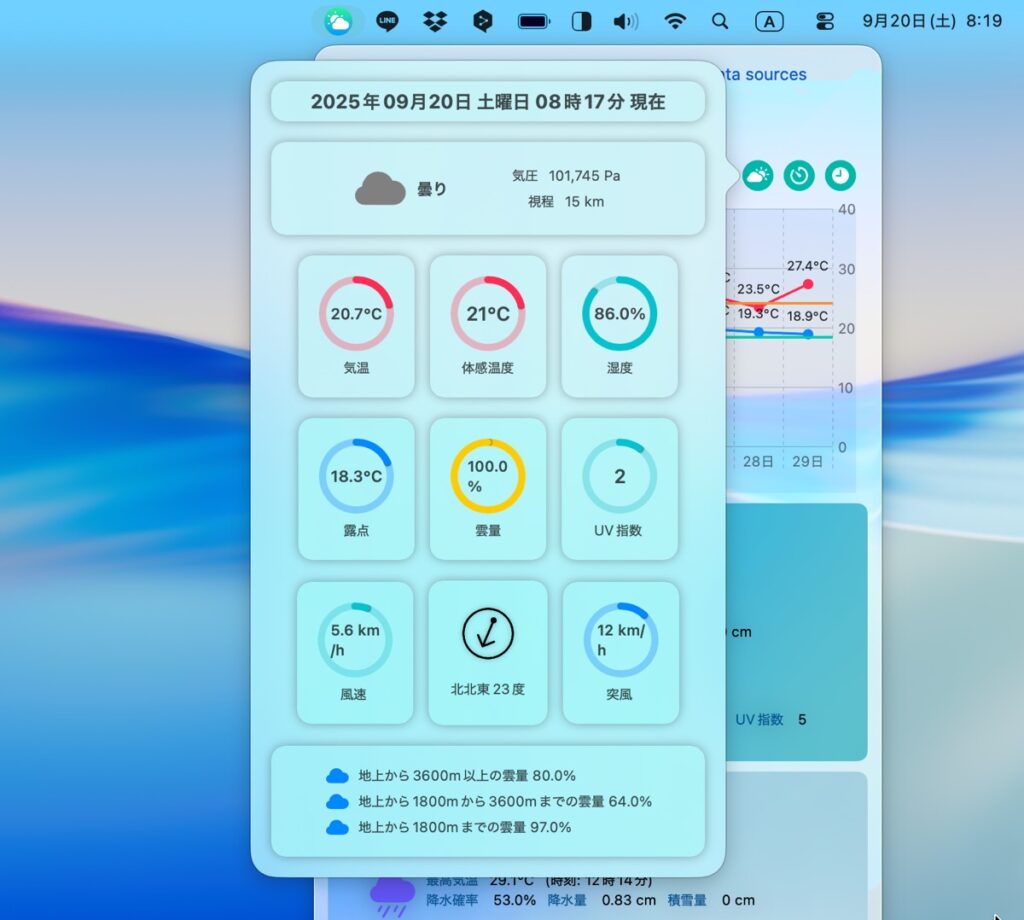
Task: Click the circular refresh clock icon
Action: pos(799,176)
